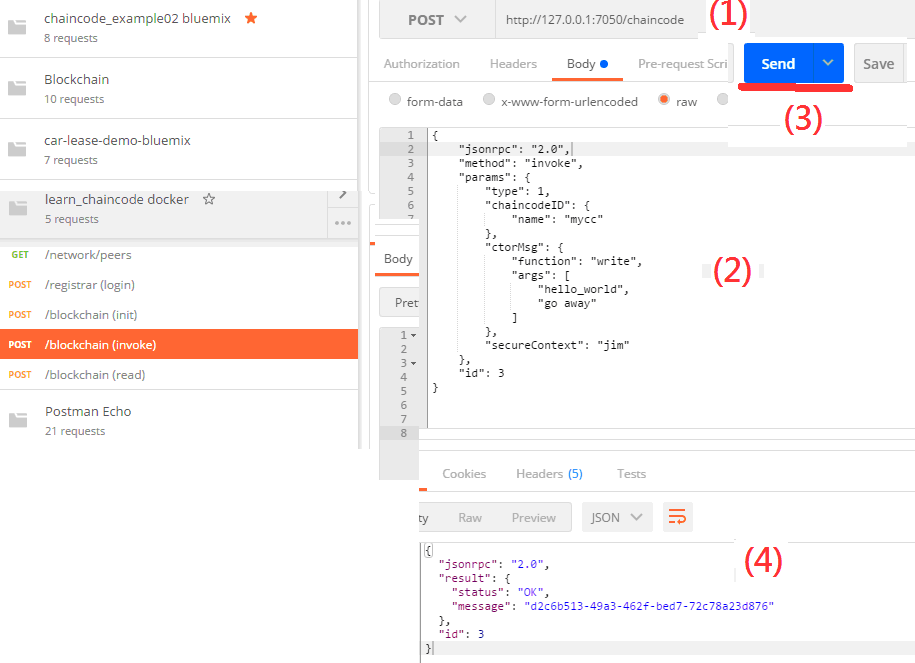
Task: Open the car-lease-demo-bluemix collection
Action: [179, 149]
